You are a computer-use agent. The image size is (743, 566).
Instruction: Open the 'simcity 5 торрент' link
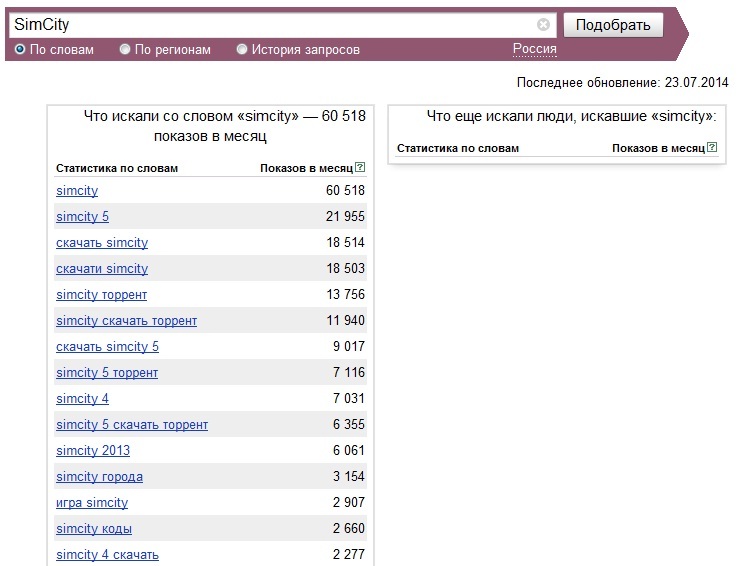107,373
